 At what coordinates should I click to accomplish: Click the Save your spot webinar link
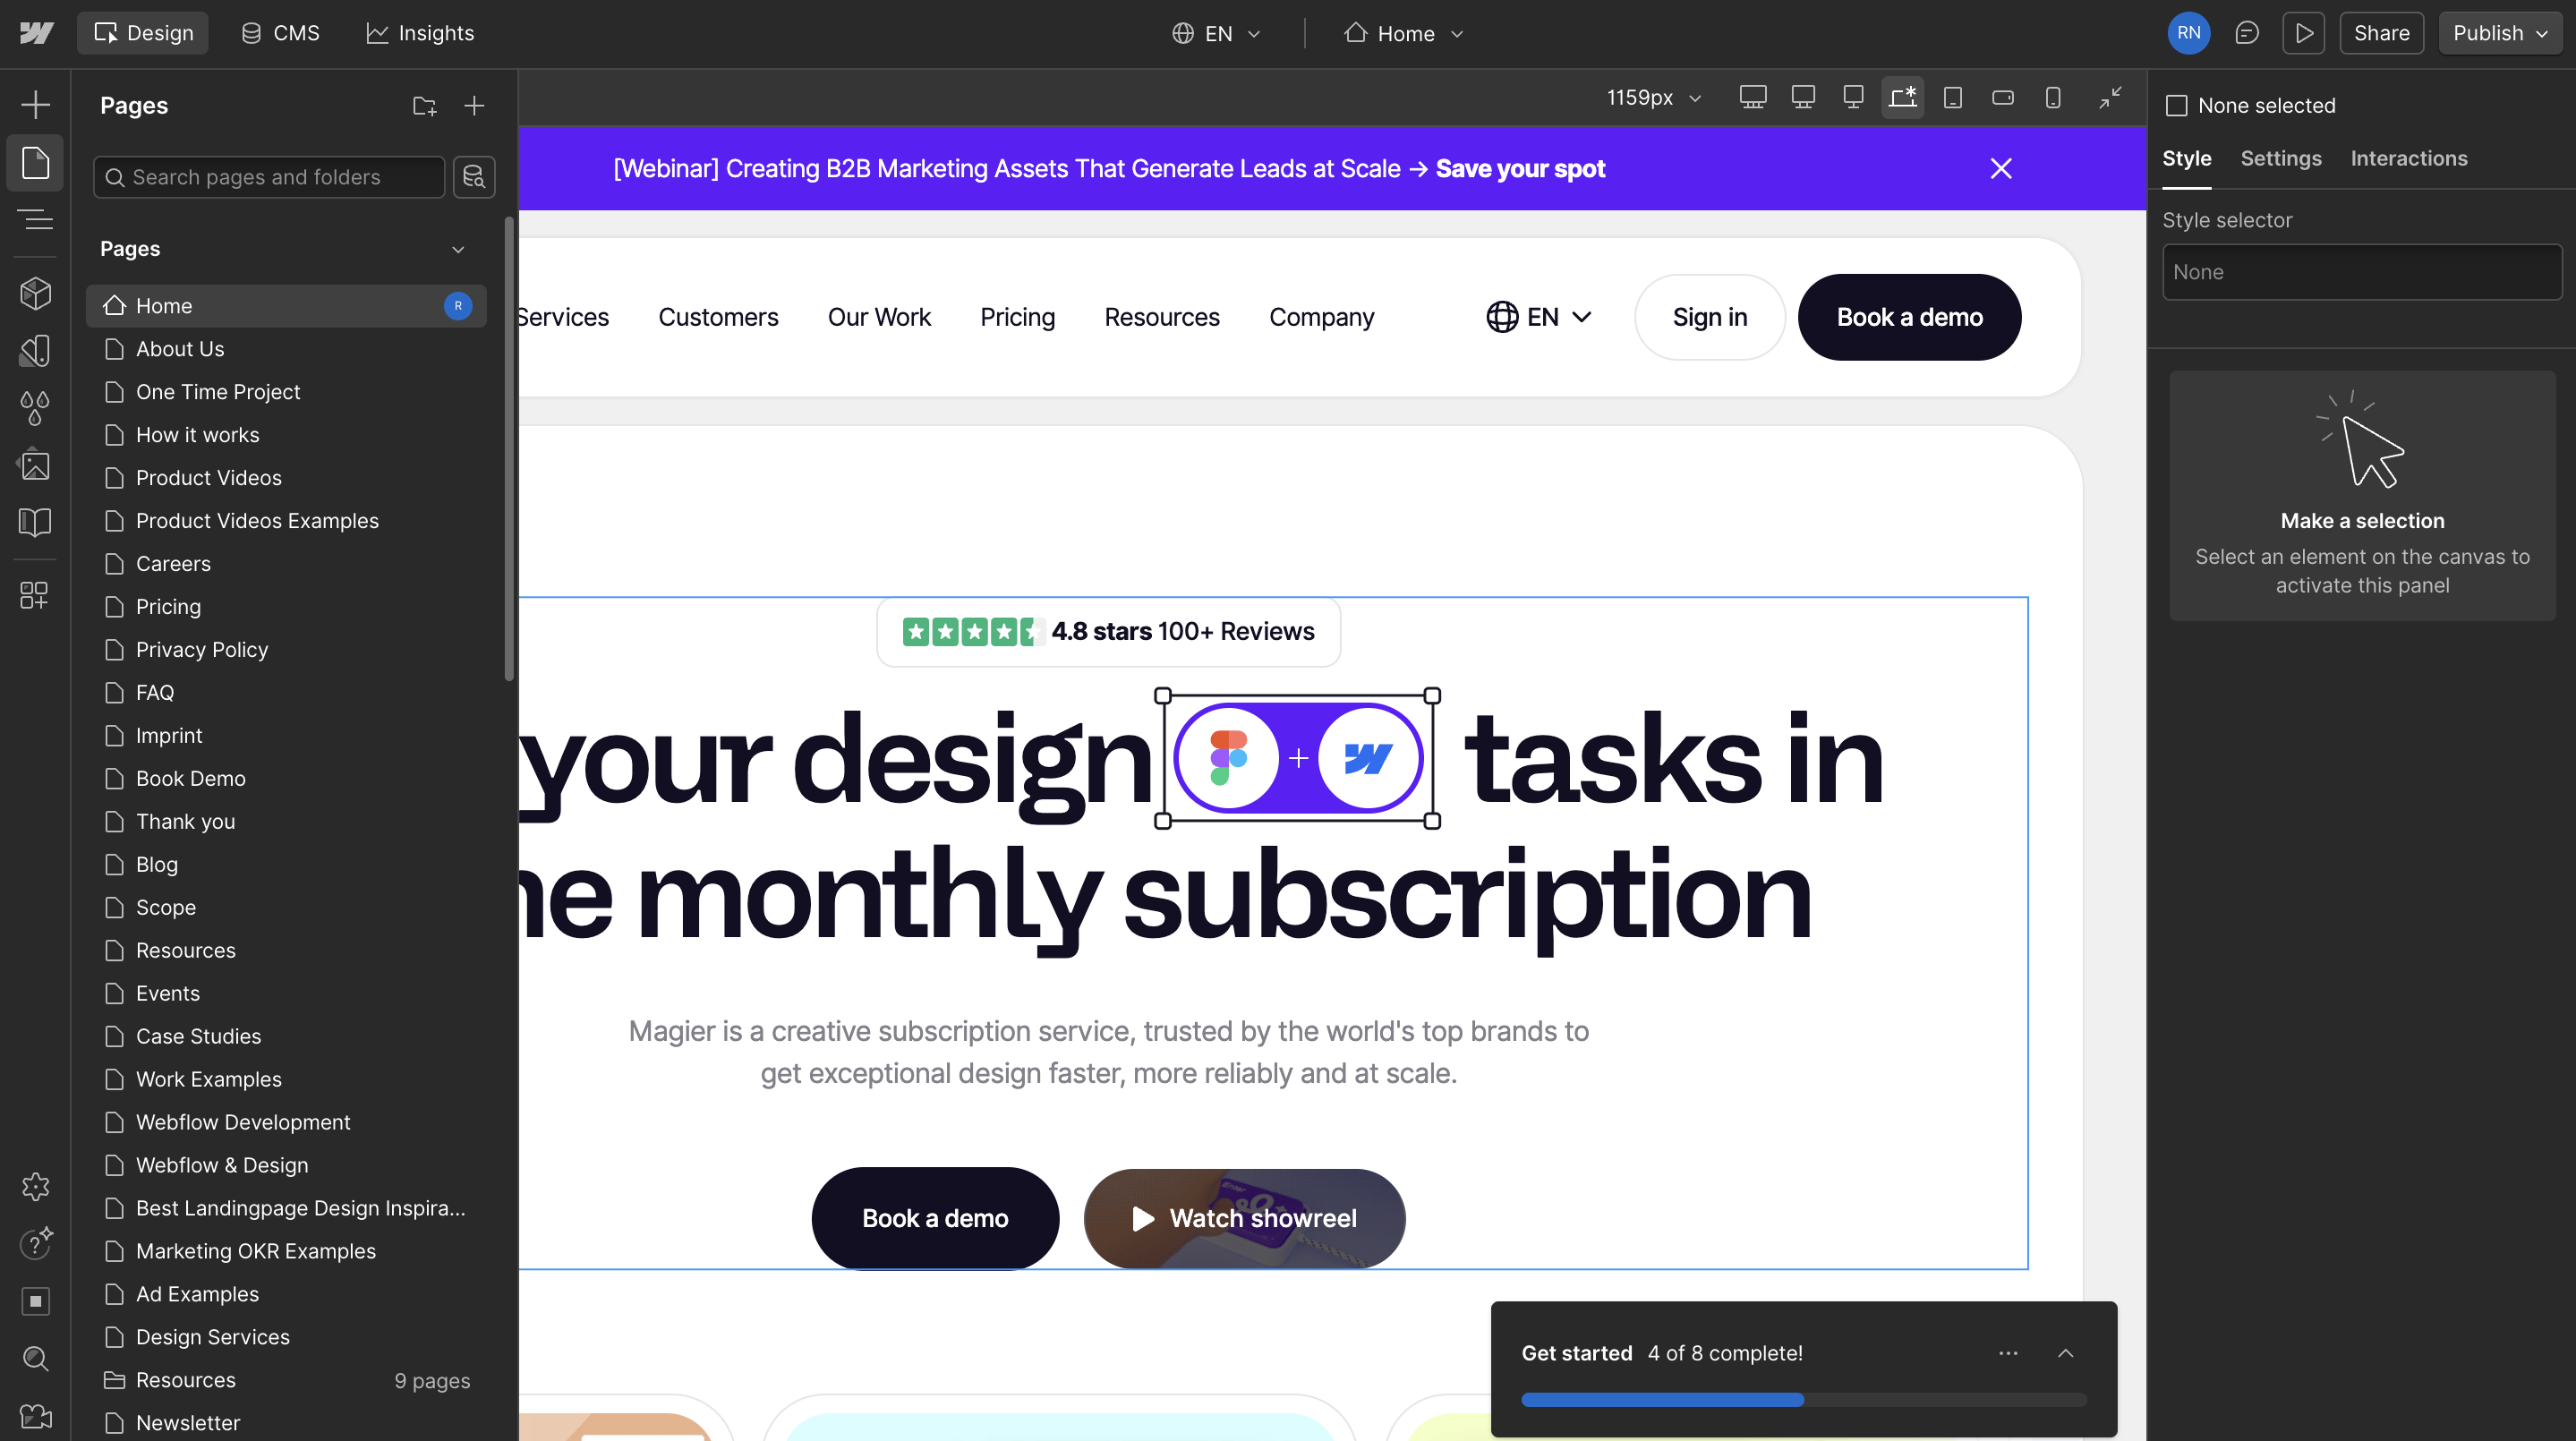1520,168
